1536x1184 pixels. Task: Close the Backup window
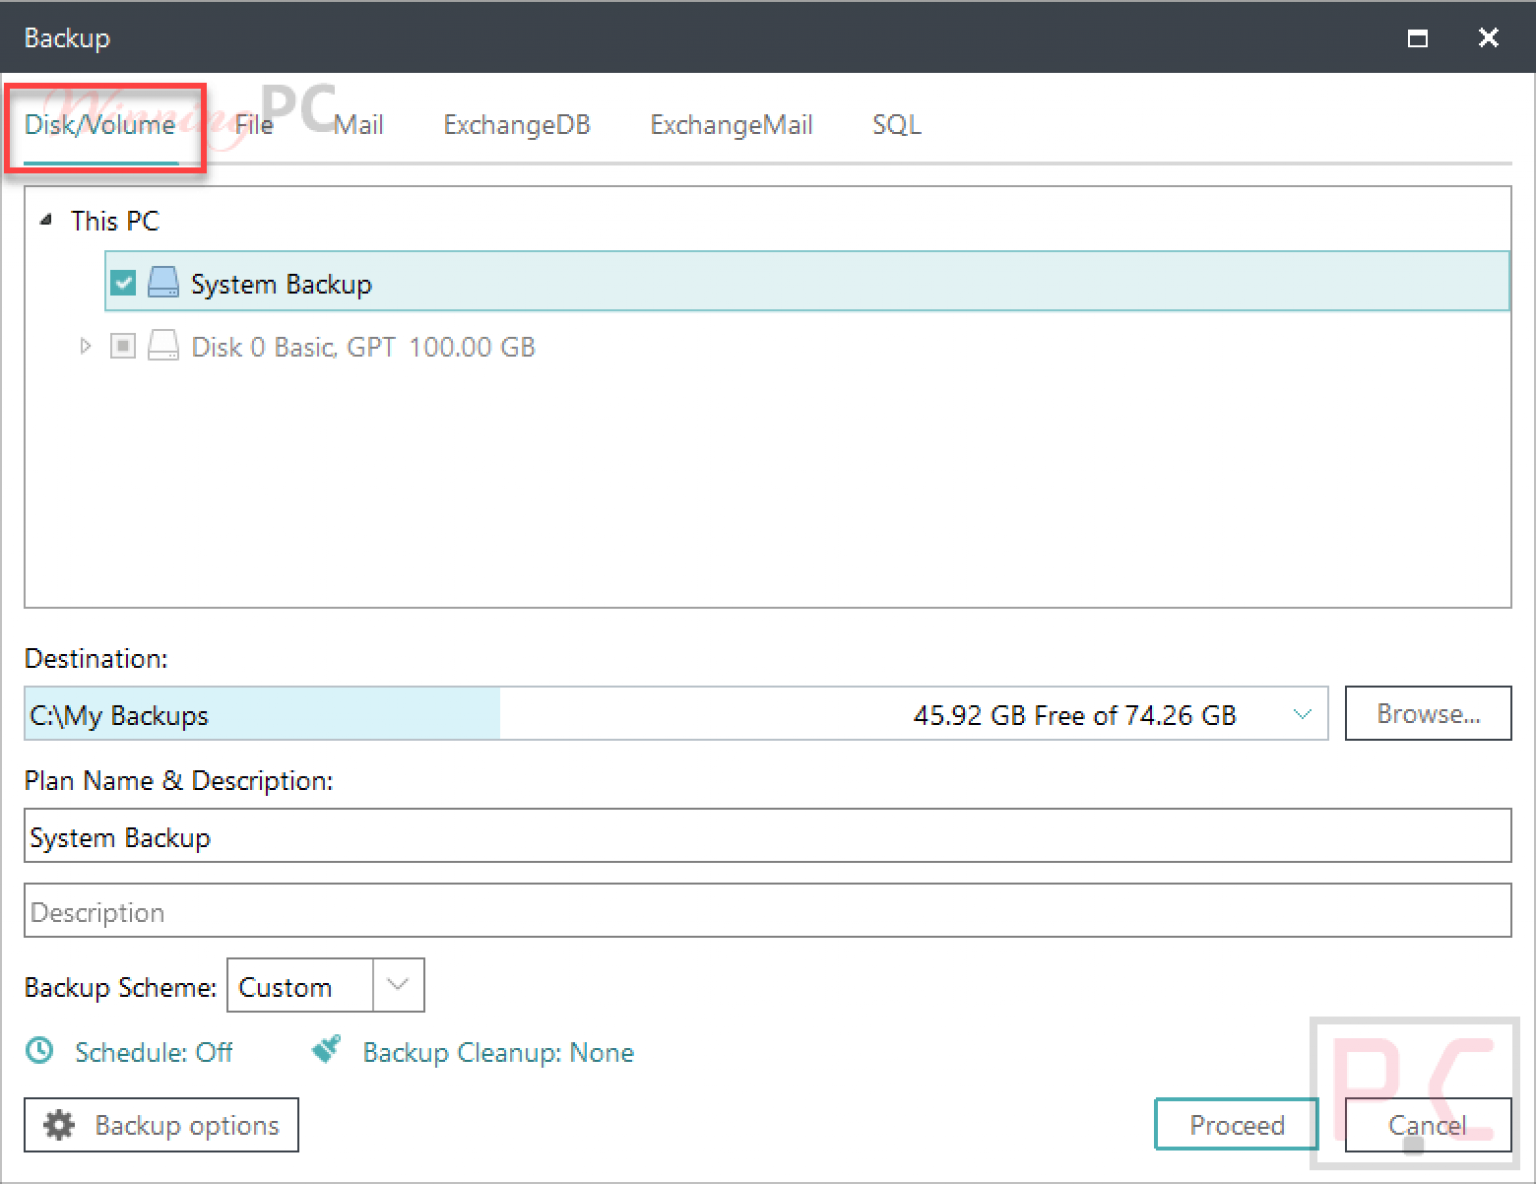pos(1488,38)
